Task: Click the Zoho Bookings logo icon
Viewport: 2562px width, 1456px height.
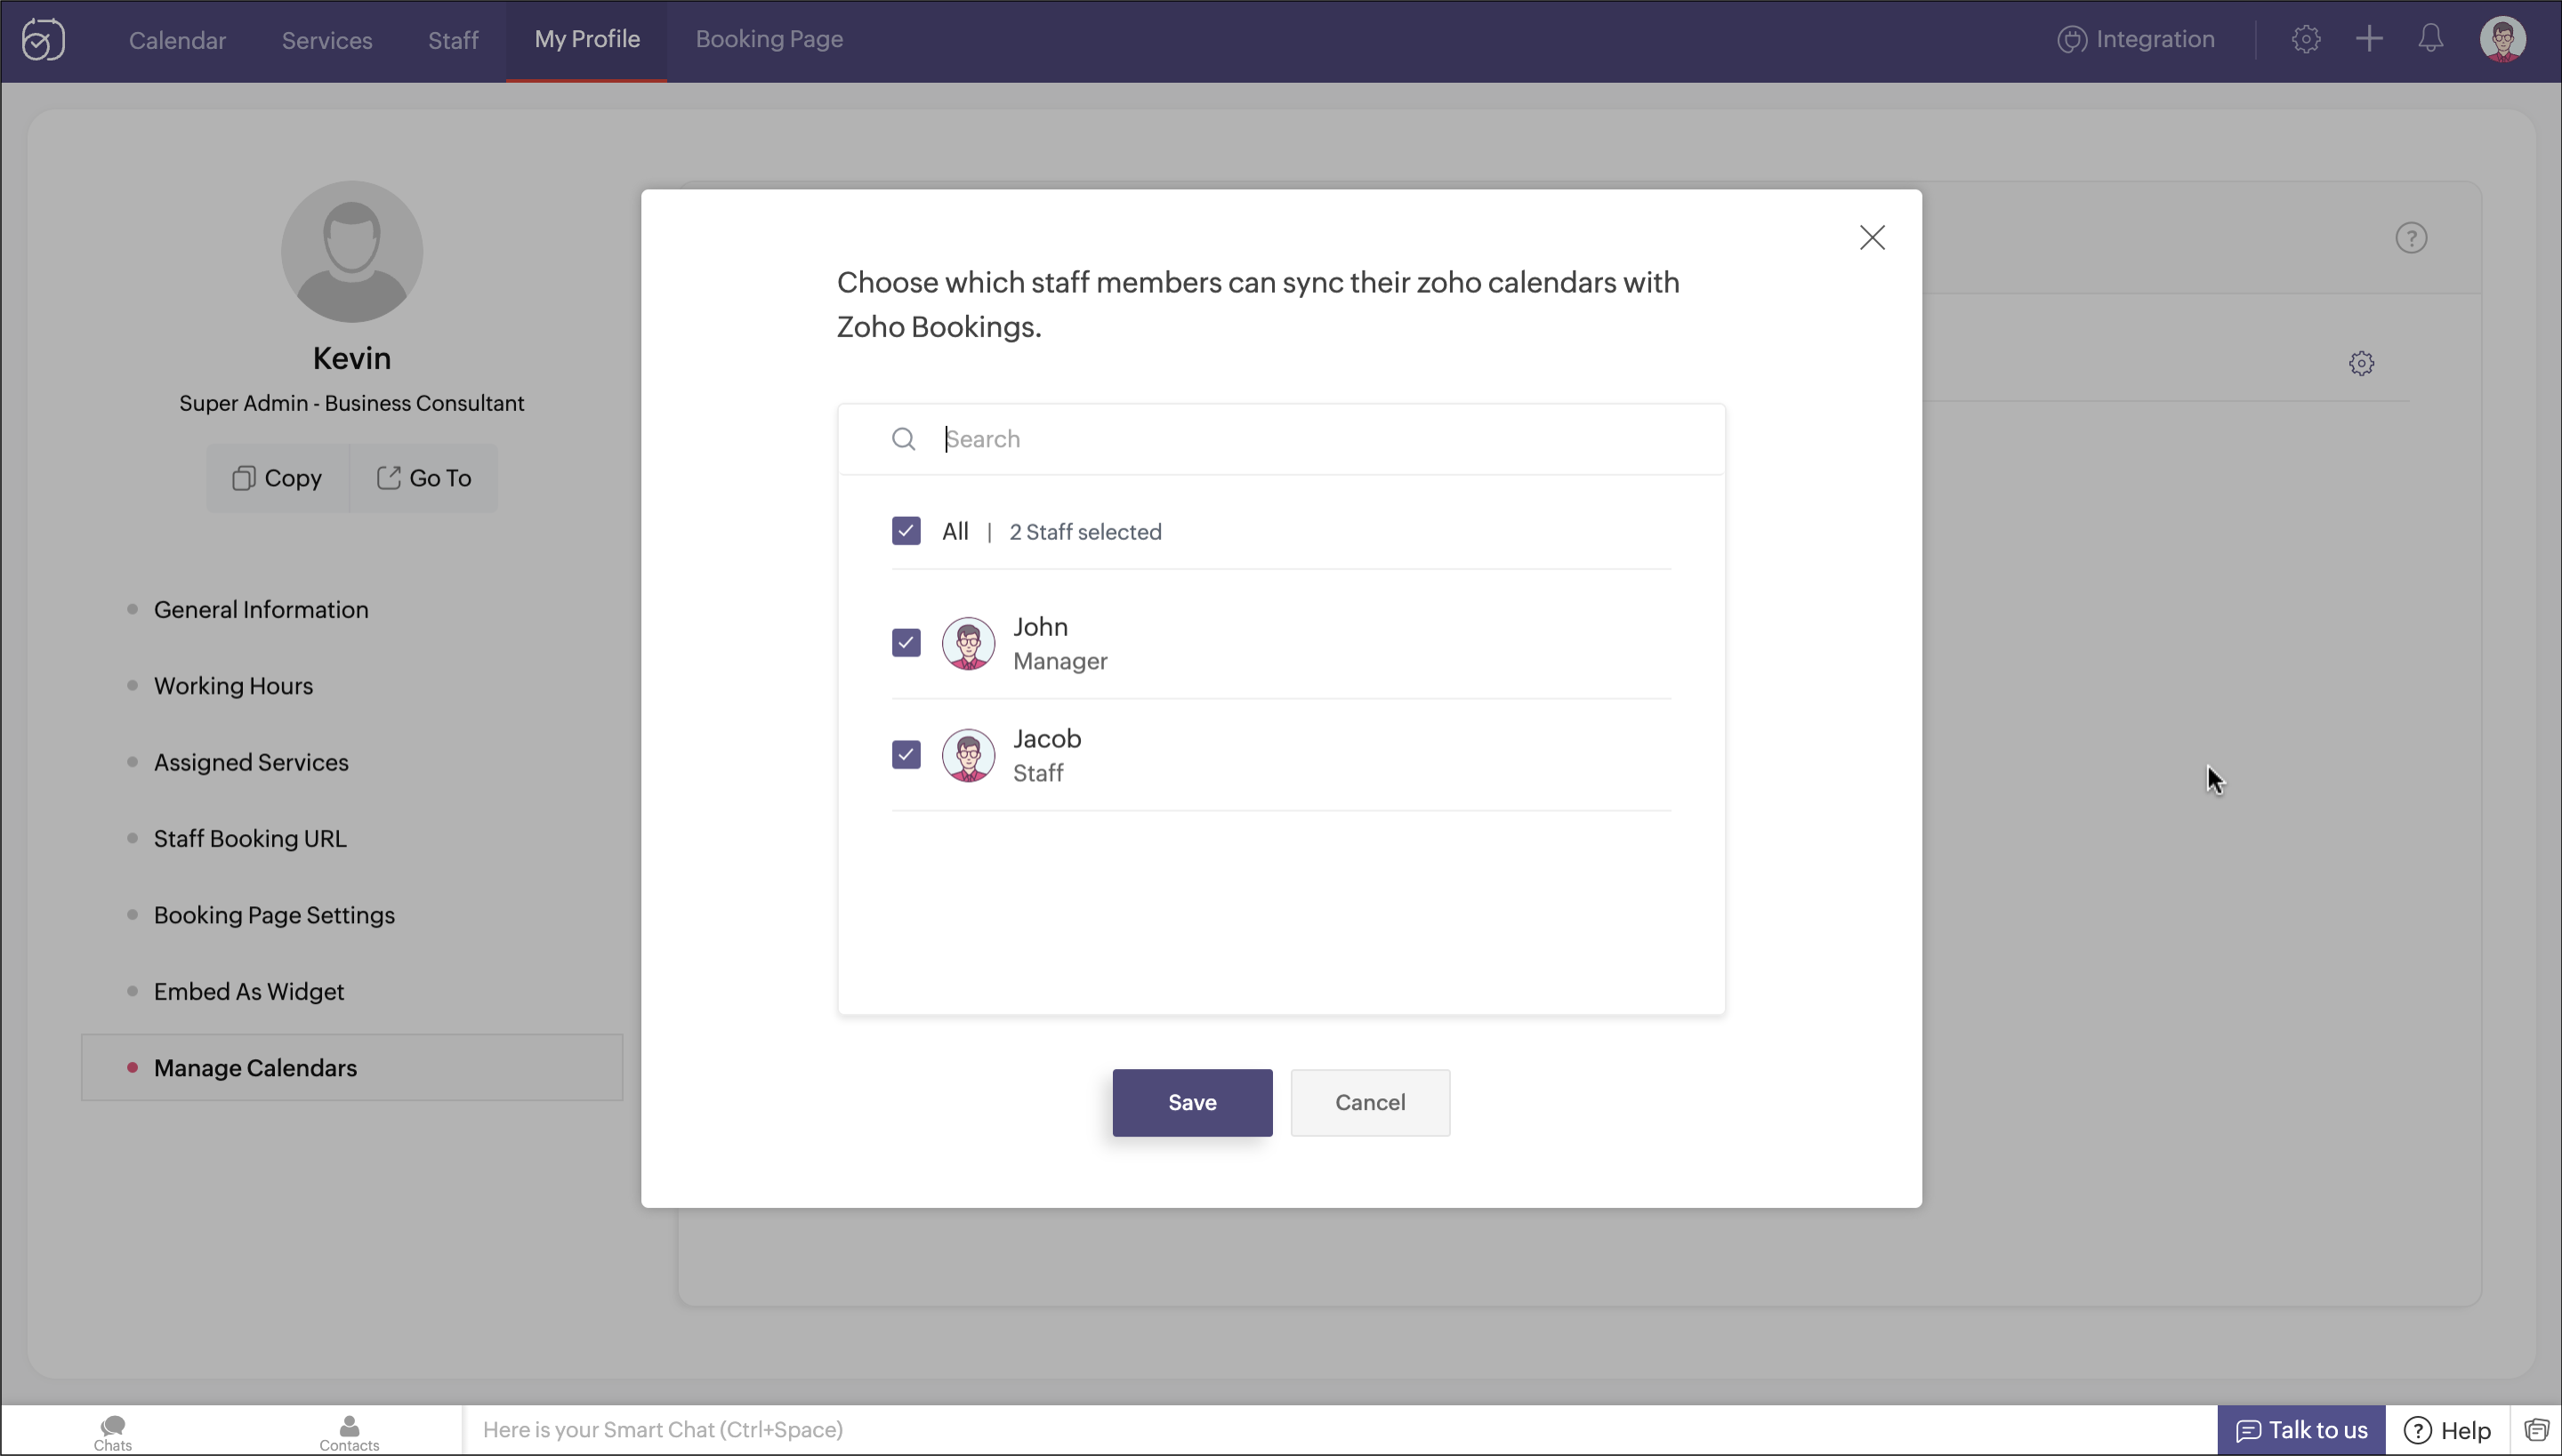Action: point(43,40)
